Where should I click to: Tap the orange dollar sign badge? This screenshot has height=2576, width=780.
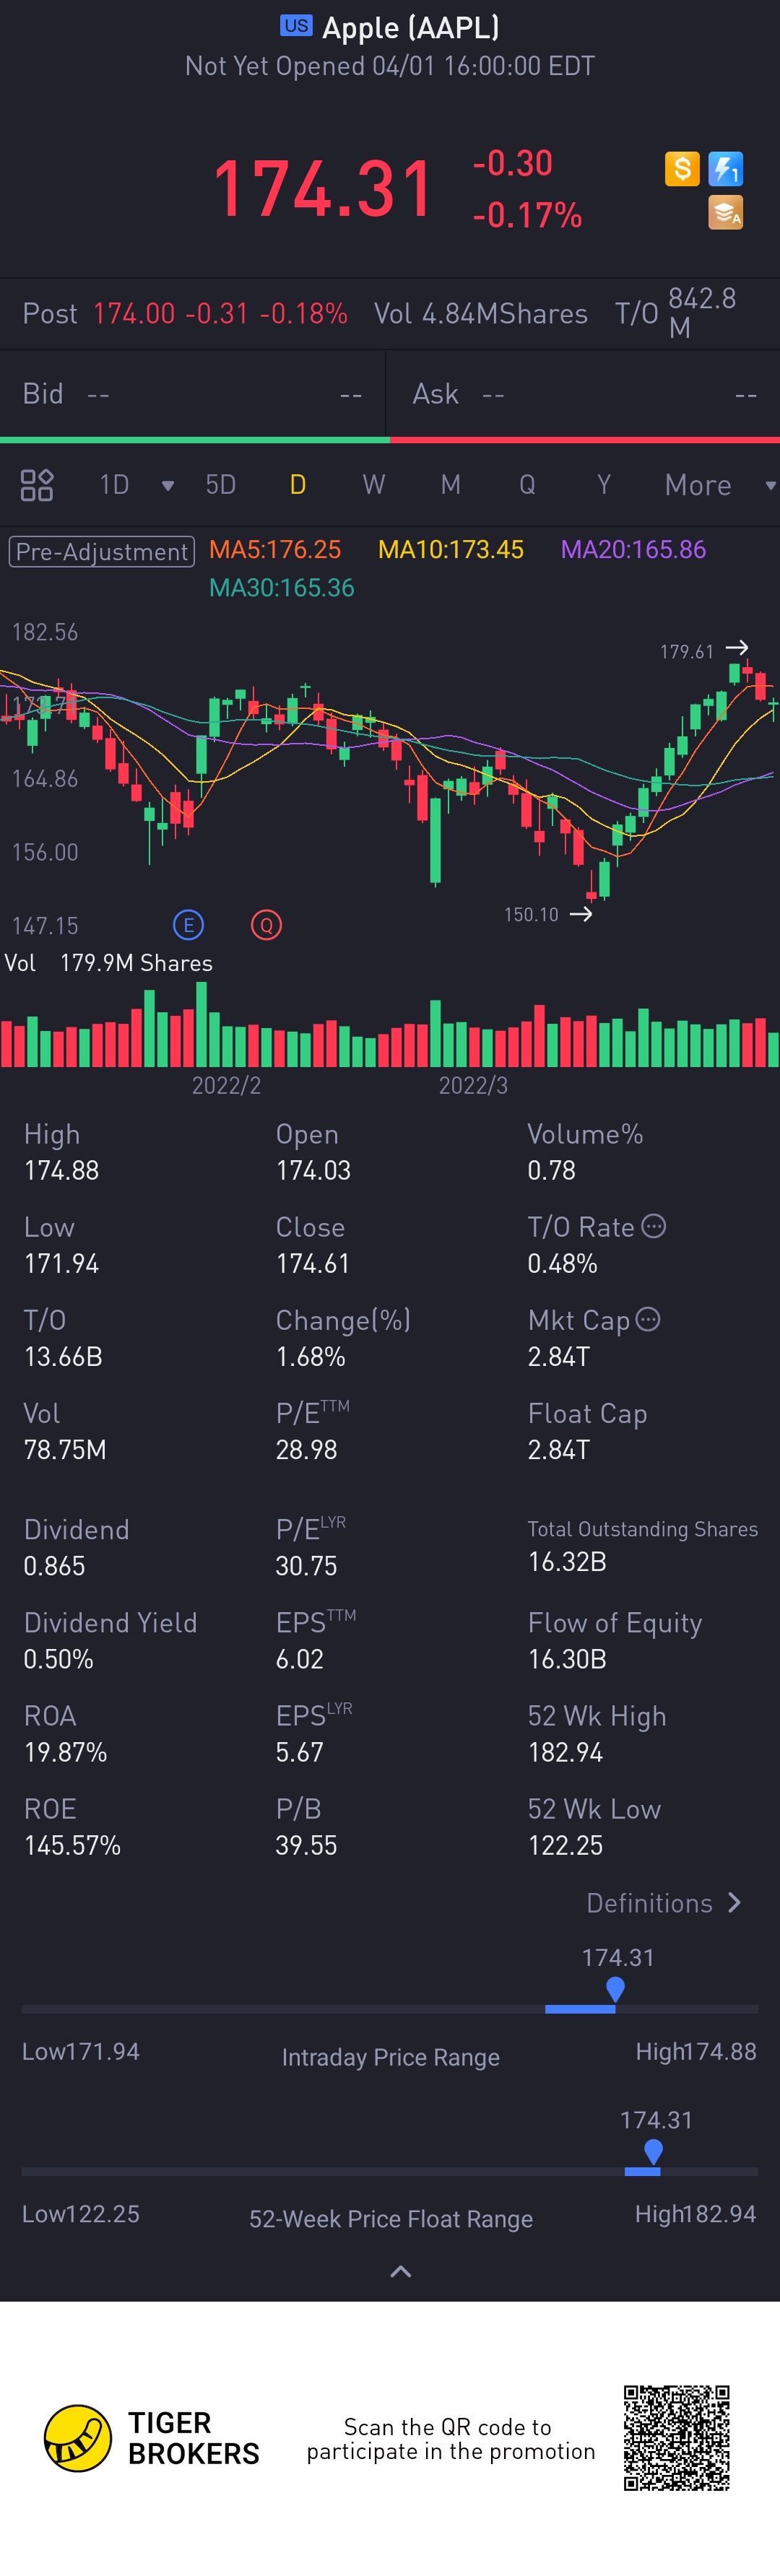click(x=682, y=169)
